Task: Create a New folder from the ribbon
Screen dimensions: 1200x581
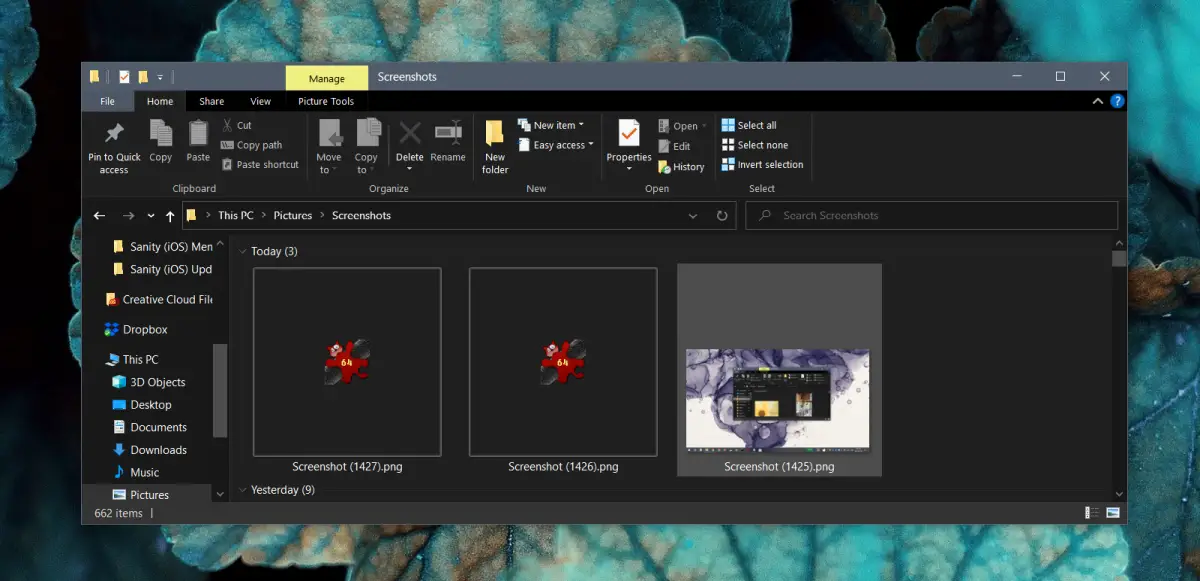Action: (495, 135)
